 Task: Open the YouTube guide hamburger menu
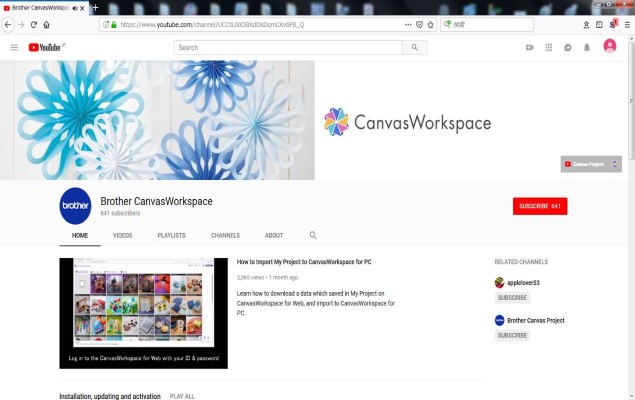[14, 47]
